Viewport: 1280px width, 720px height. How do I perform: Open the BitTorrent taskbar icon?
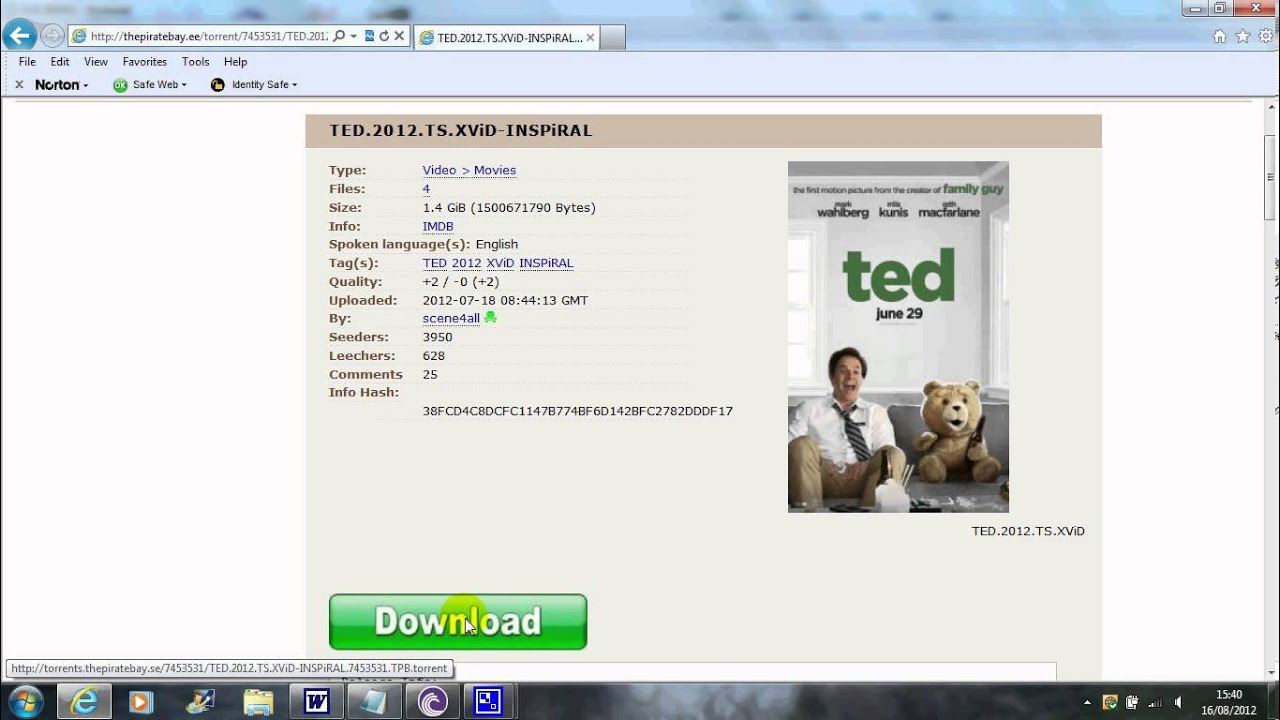click(432, 702)
